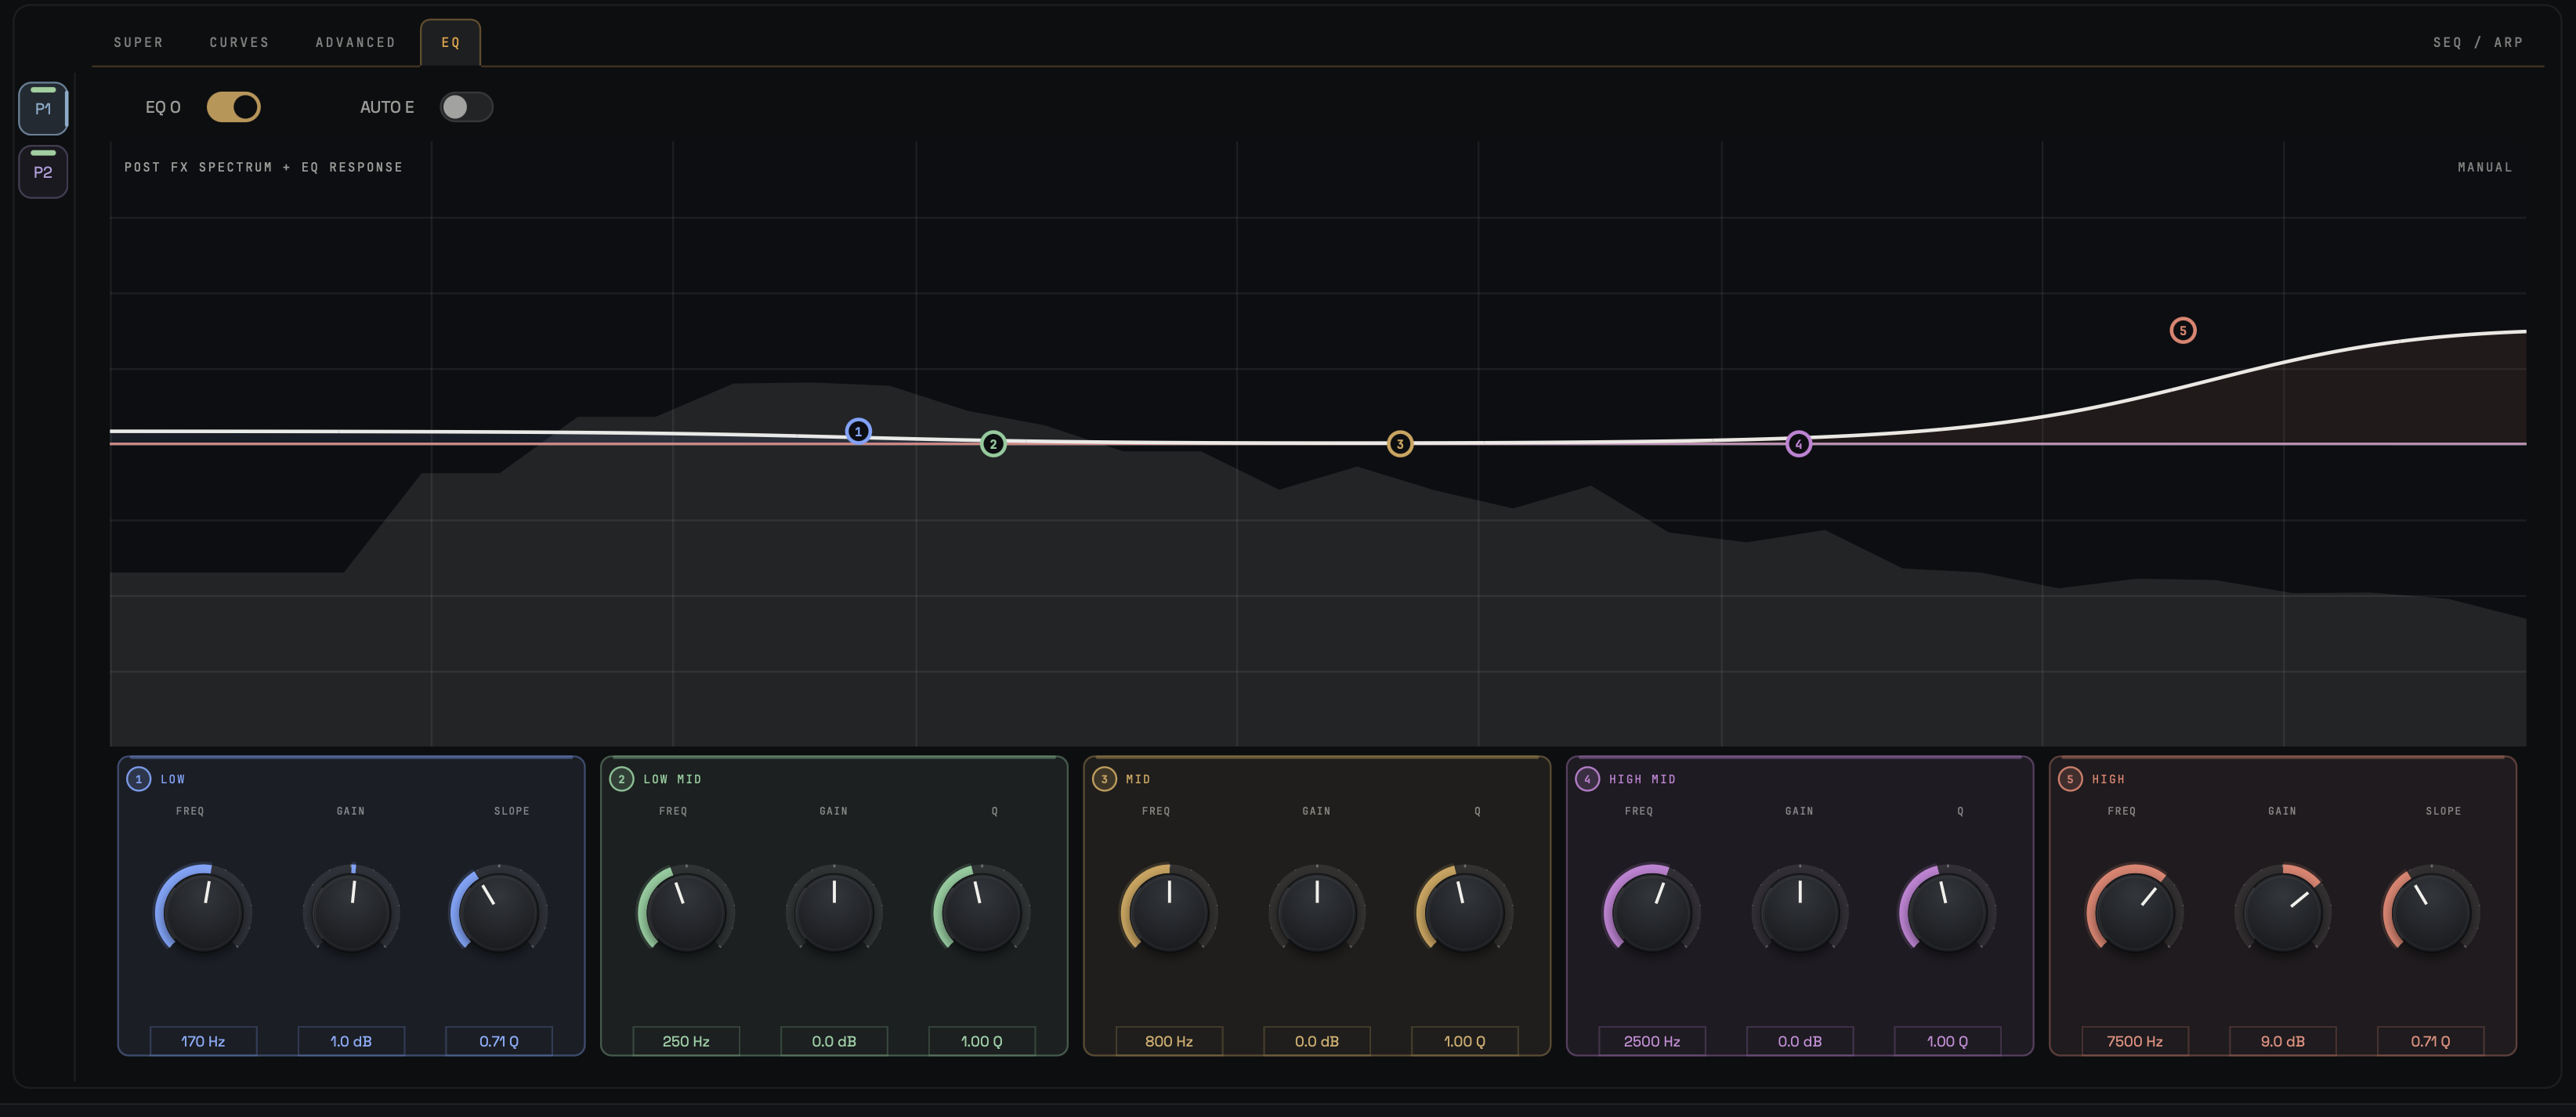
Task: Select EQ band node 3 on graph
Action: (x=1400, y=444)
